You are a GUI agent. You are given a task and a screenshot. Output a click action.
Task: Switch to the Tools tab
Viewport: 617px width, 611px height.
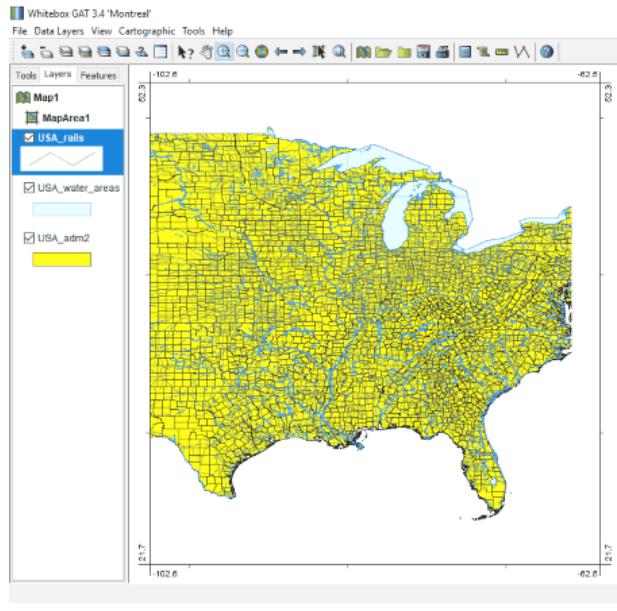pyautogui.click(x=25, y=75)
